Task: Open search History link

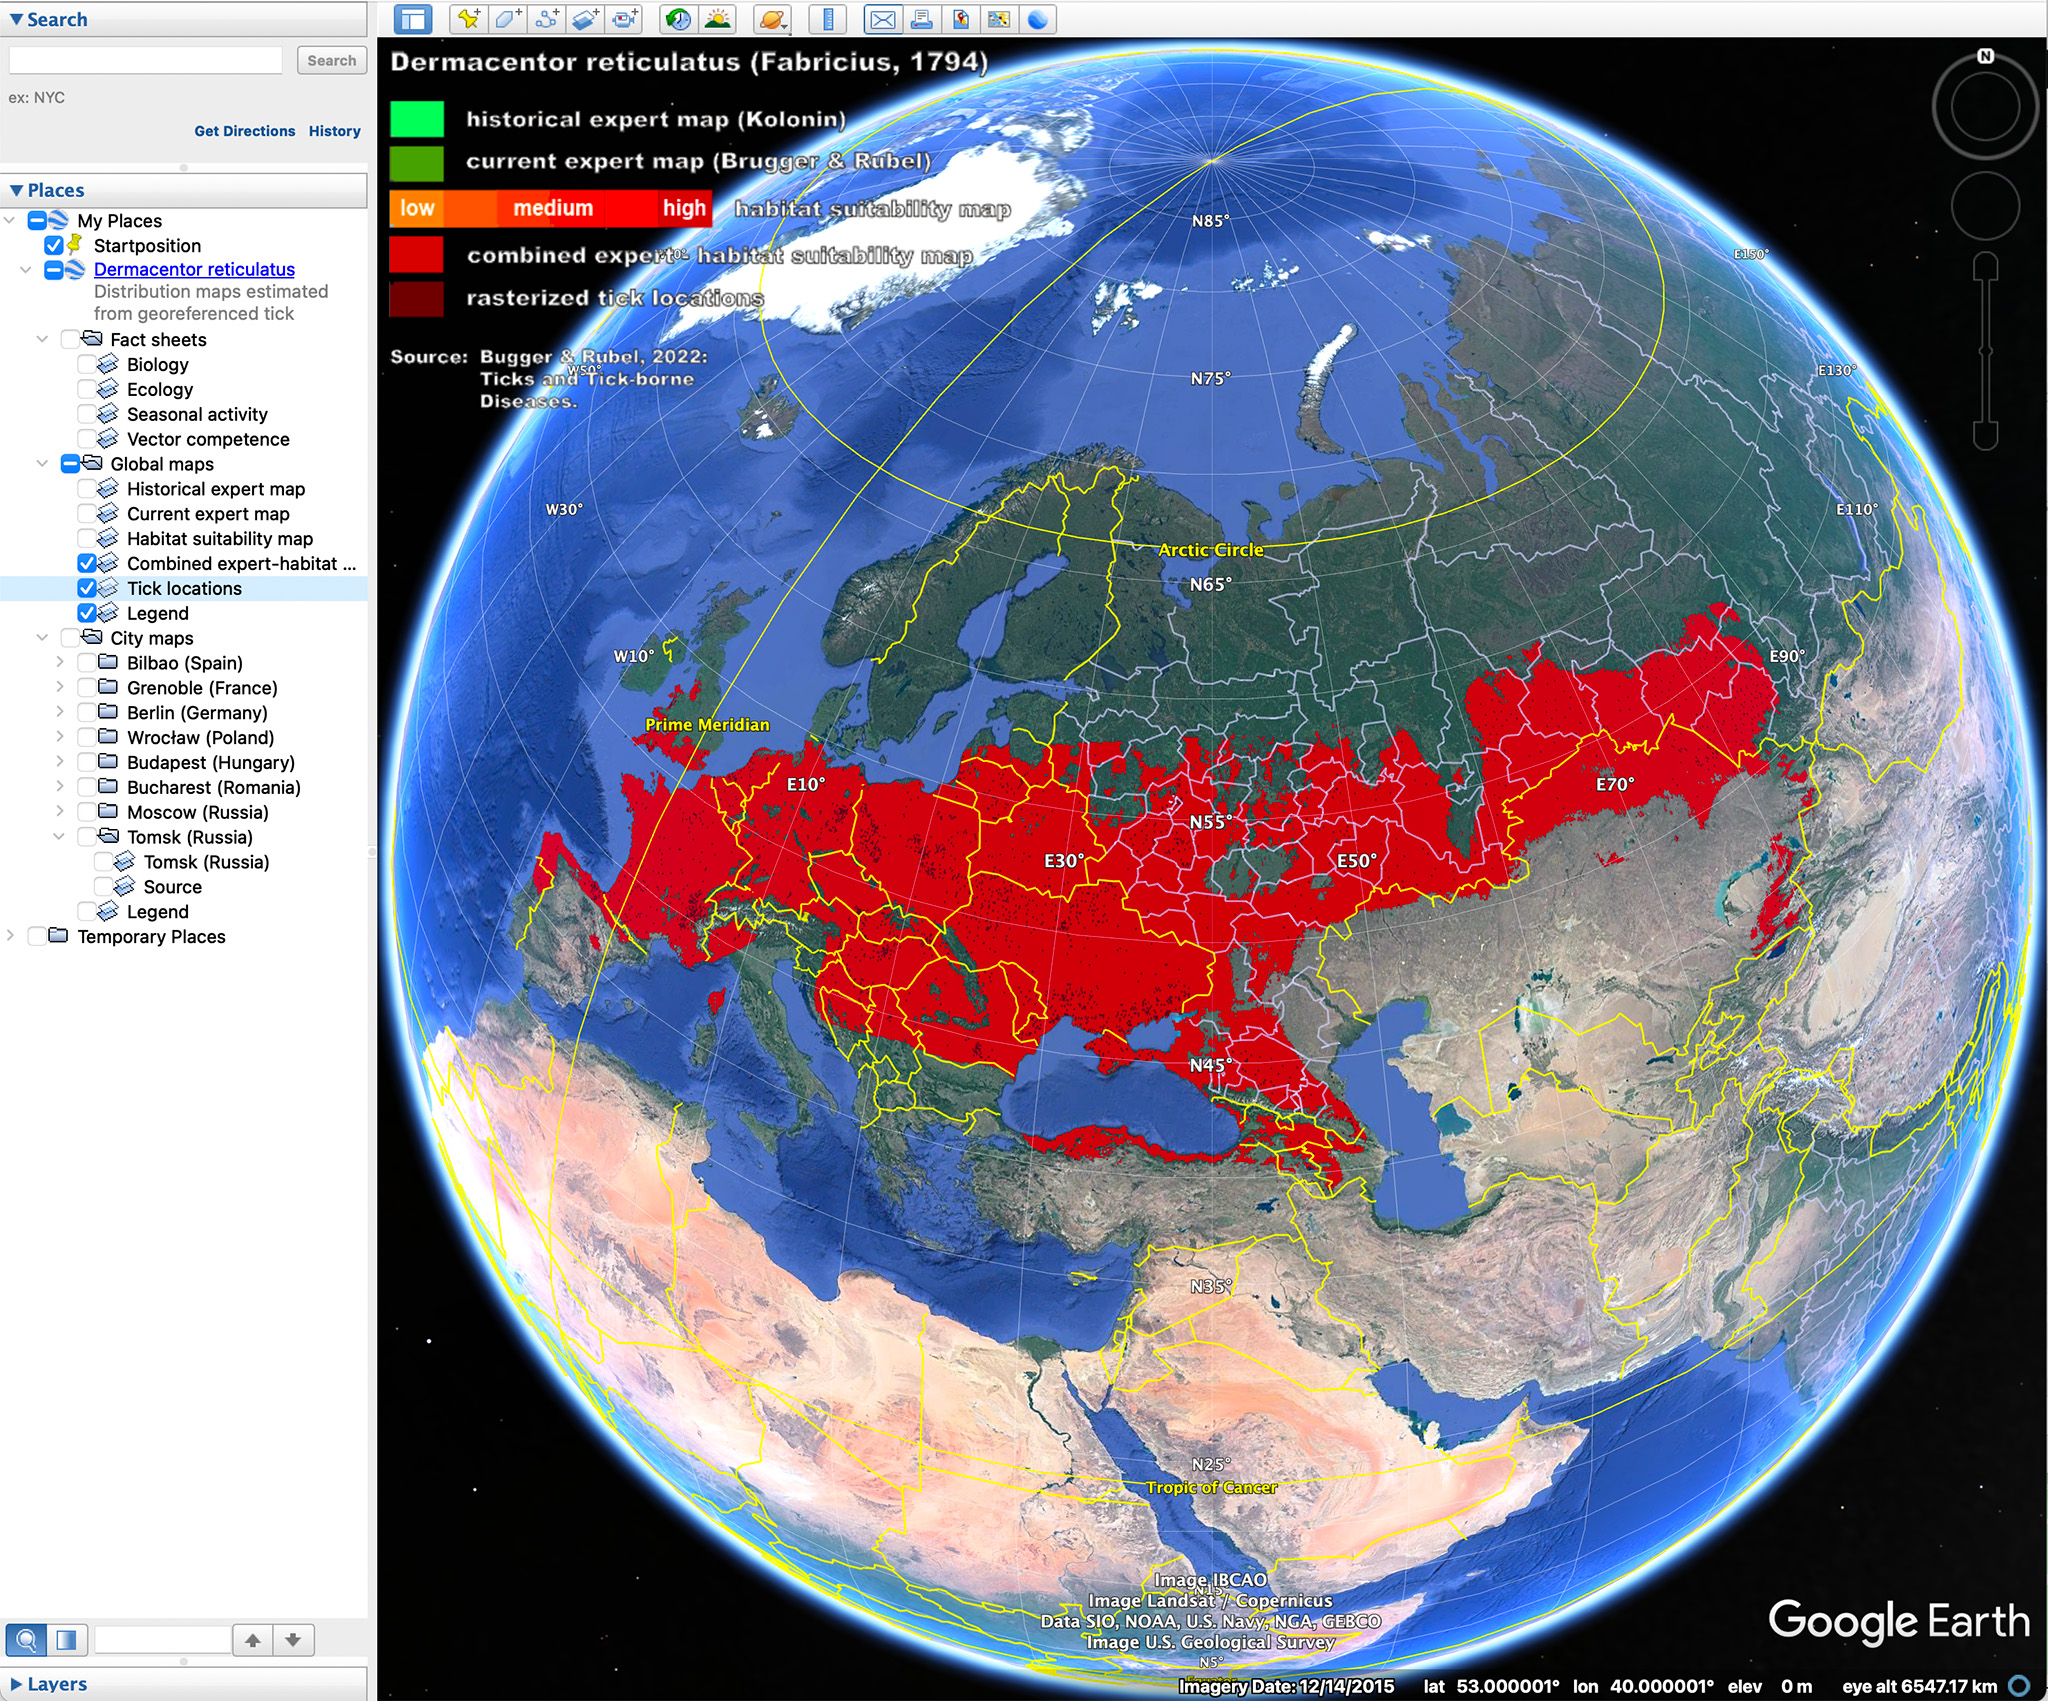Action: (x=334, y=131)
